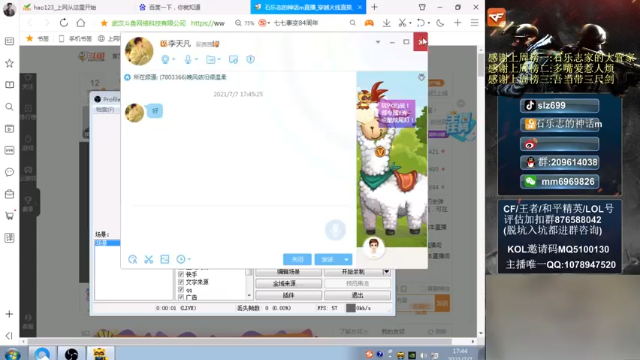The height and width of the screenshot is (360, 640).
Task: Open the dropdown next to the recording button
Action: (386, 272)
